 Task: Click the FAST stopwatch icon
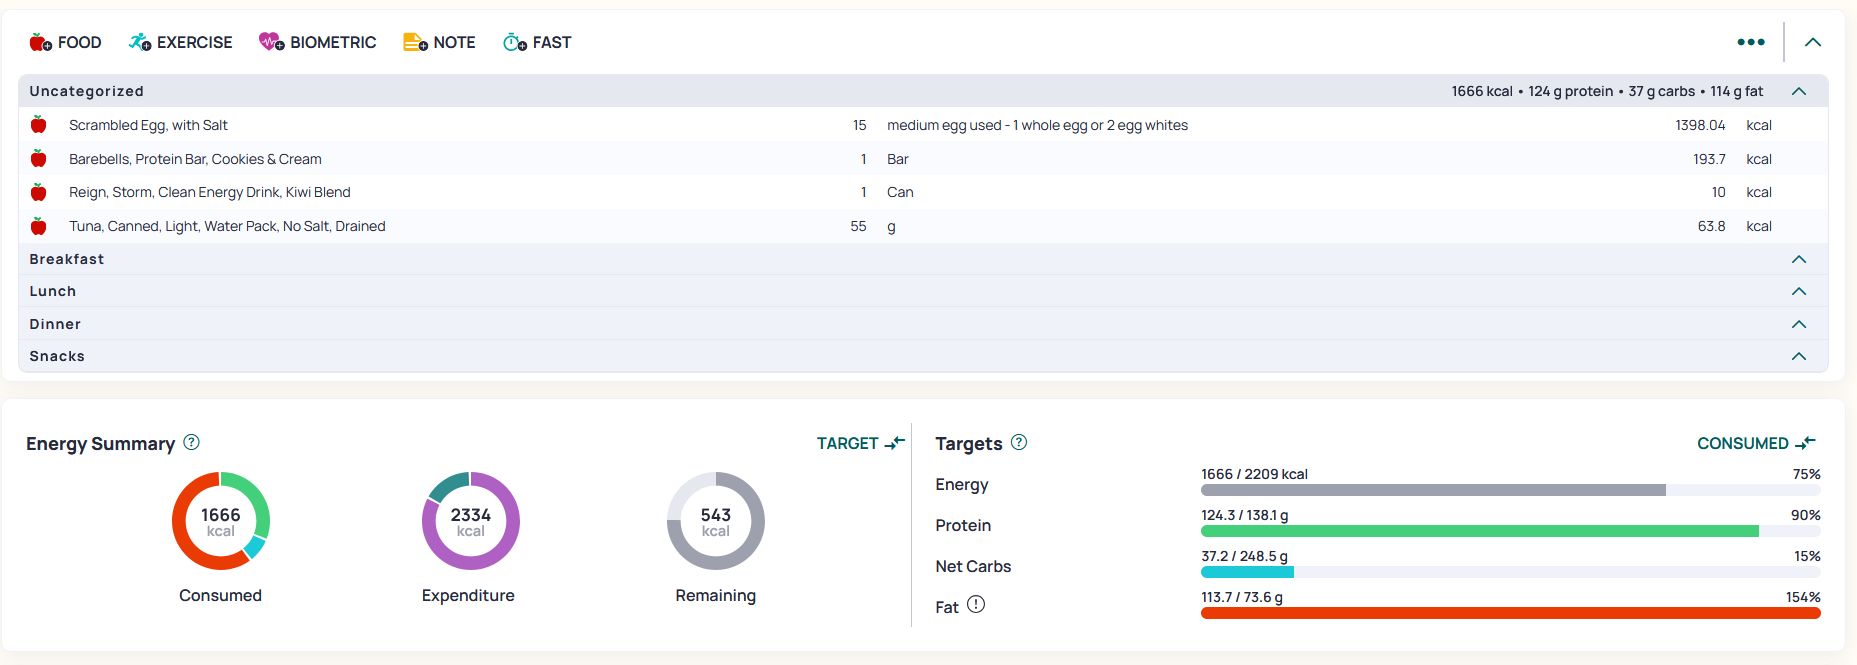click(515, 42)
